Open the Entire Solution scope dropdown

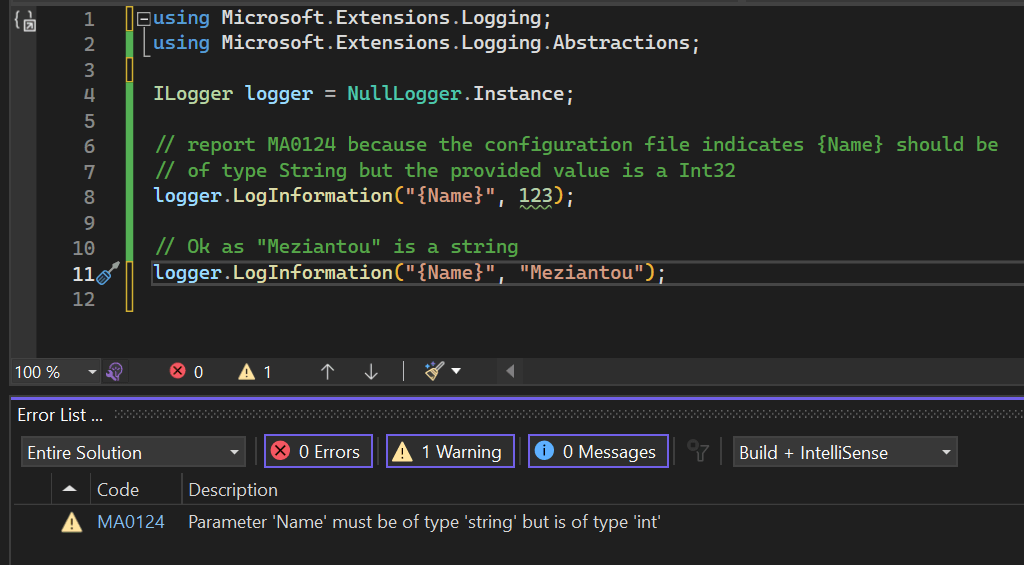pos(133,452)
